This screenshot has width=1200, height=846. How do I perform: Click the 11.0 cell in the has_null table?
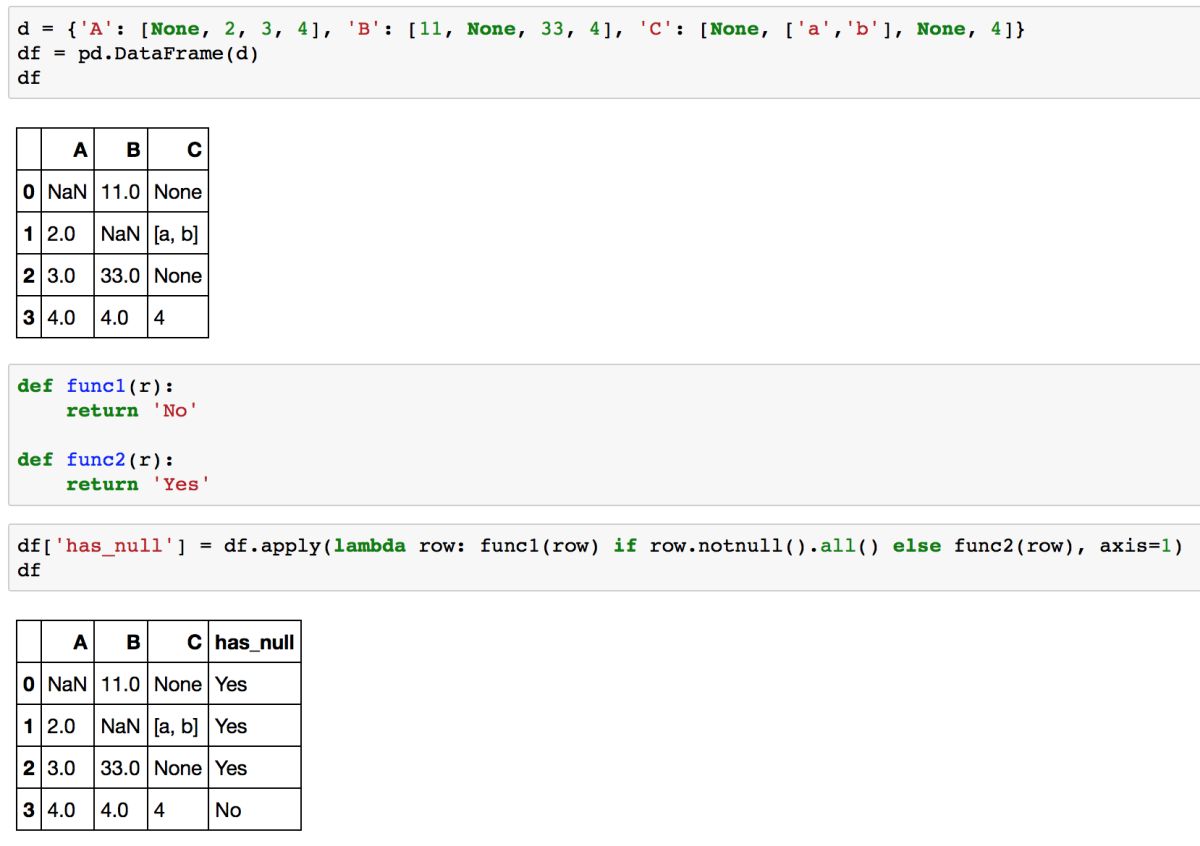pos(121,684)
